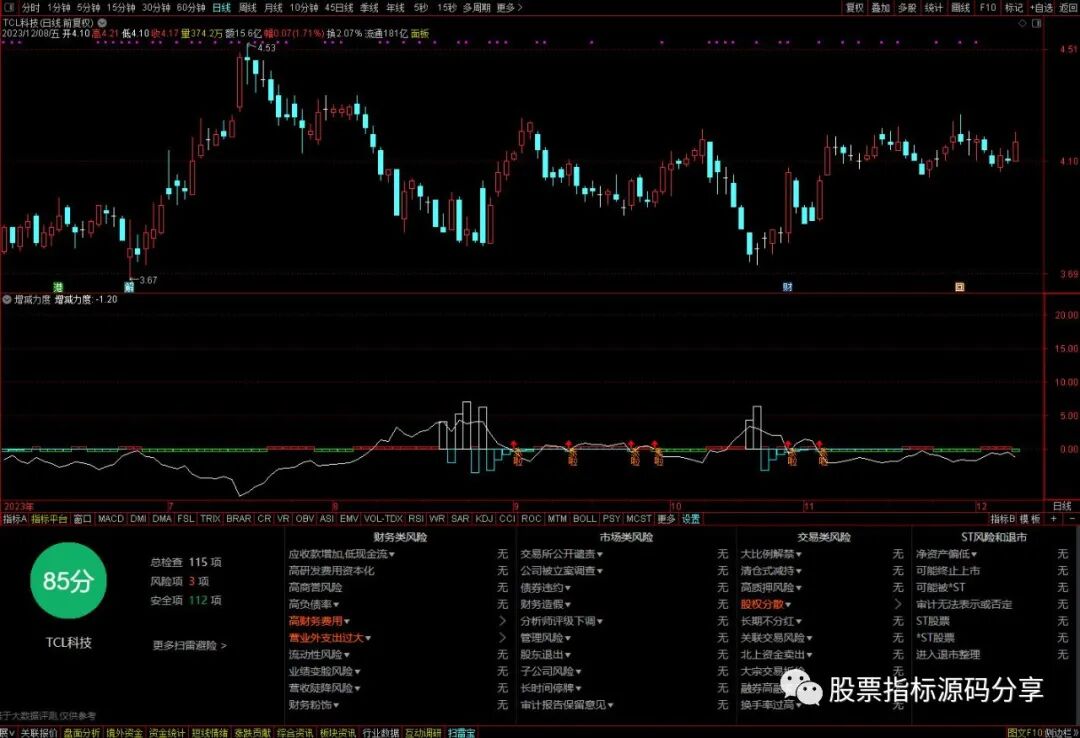Click the 港 marker icon below the candlesticks
Viewport: 1080px width, 738px height.
coord(59,286)
